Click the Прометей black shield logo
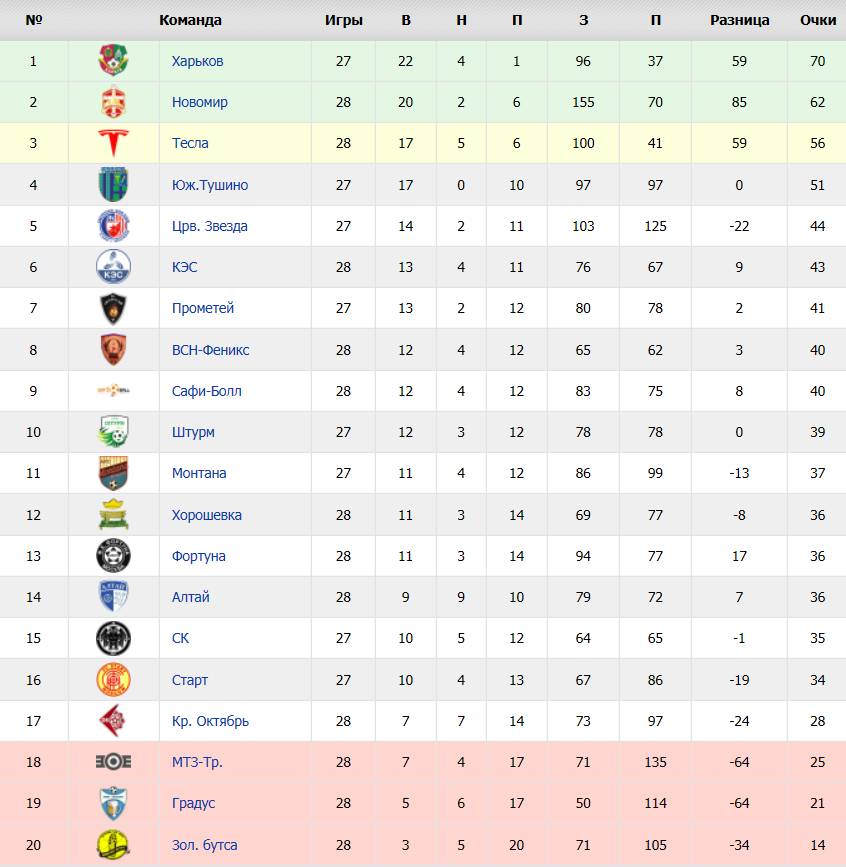The height and width of the screenshot is (867, 846). pyautogui.click(x=113, y=309)
